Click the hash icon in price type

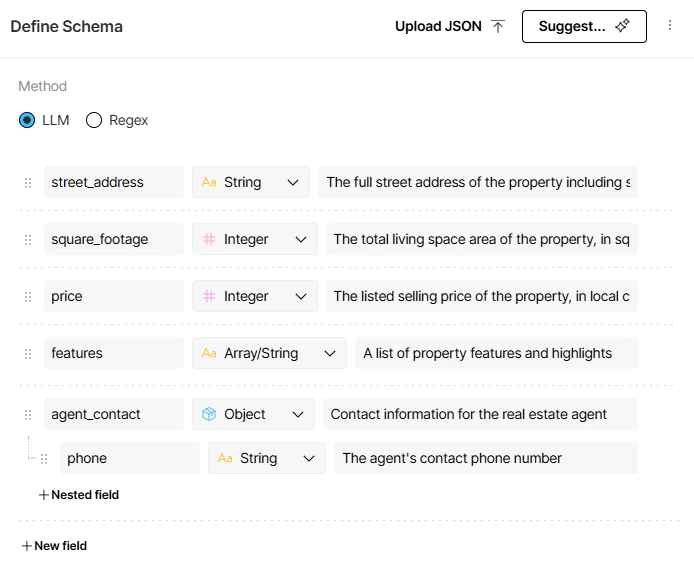[209, 296]
